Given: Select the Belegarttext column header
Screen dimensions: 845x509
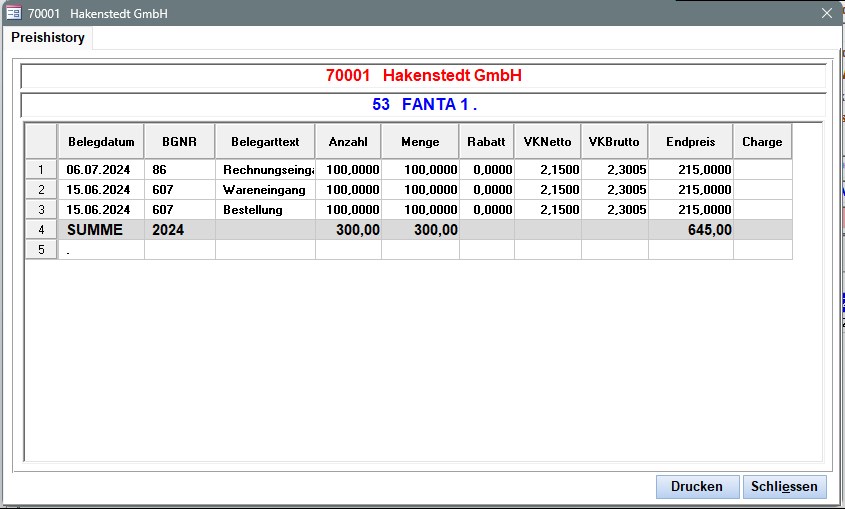Looking at the screenshot, I should point(264,142).
